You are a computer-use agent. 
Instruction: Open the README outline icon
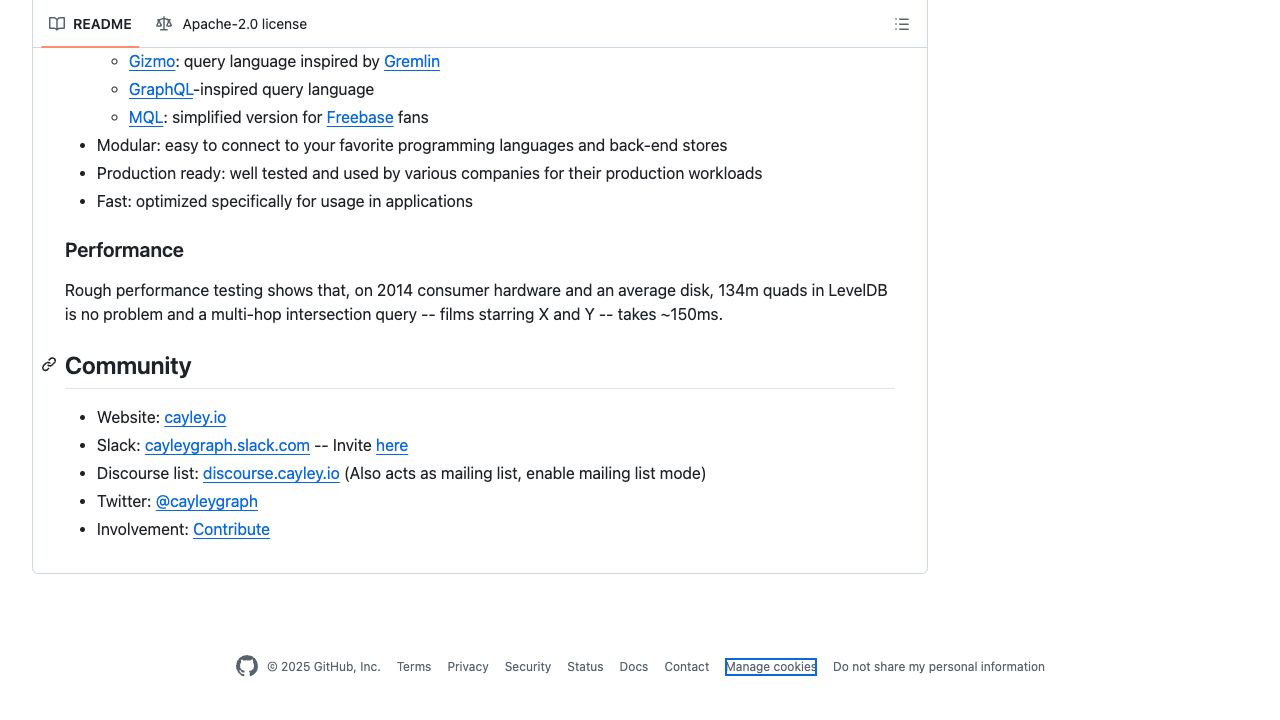tap(902, 24)
